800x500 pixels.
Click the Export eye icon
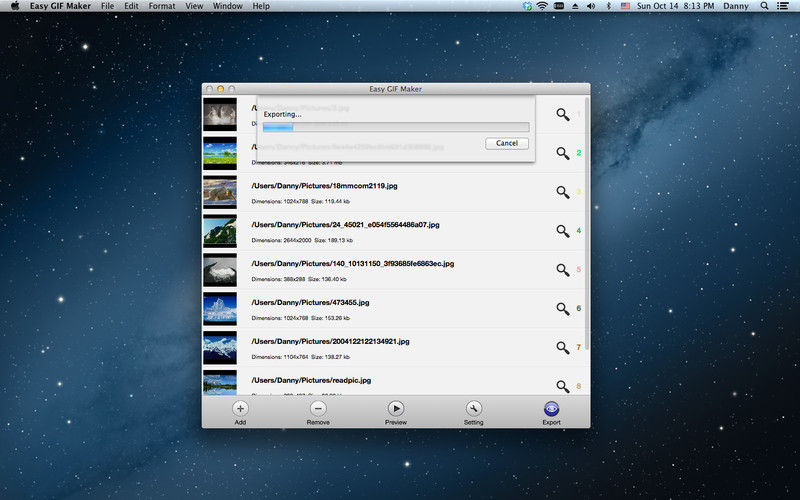point(552,409)
